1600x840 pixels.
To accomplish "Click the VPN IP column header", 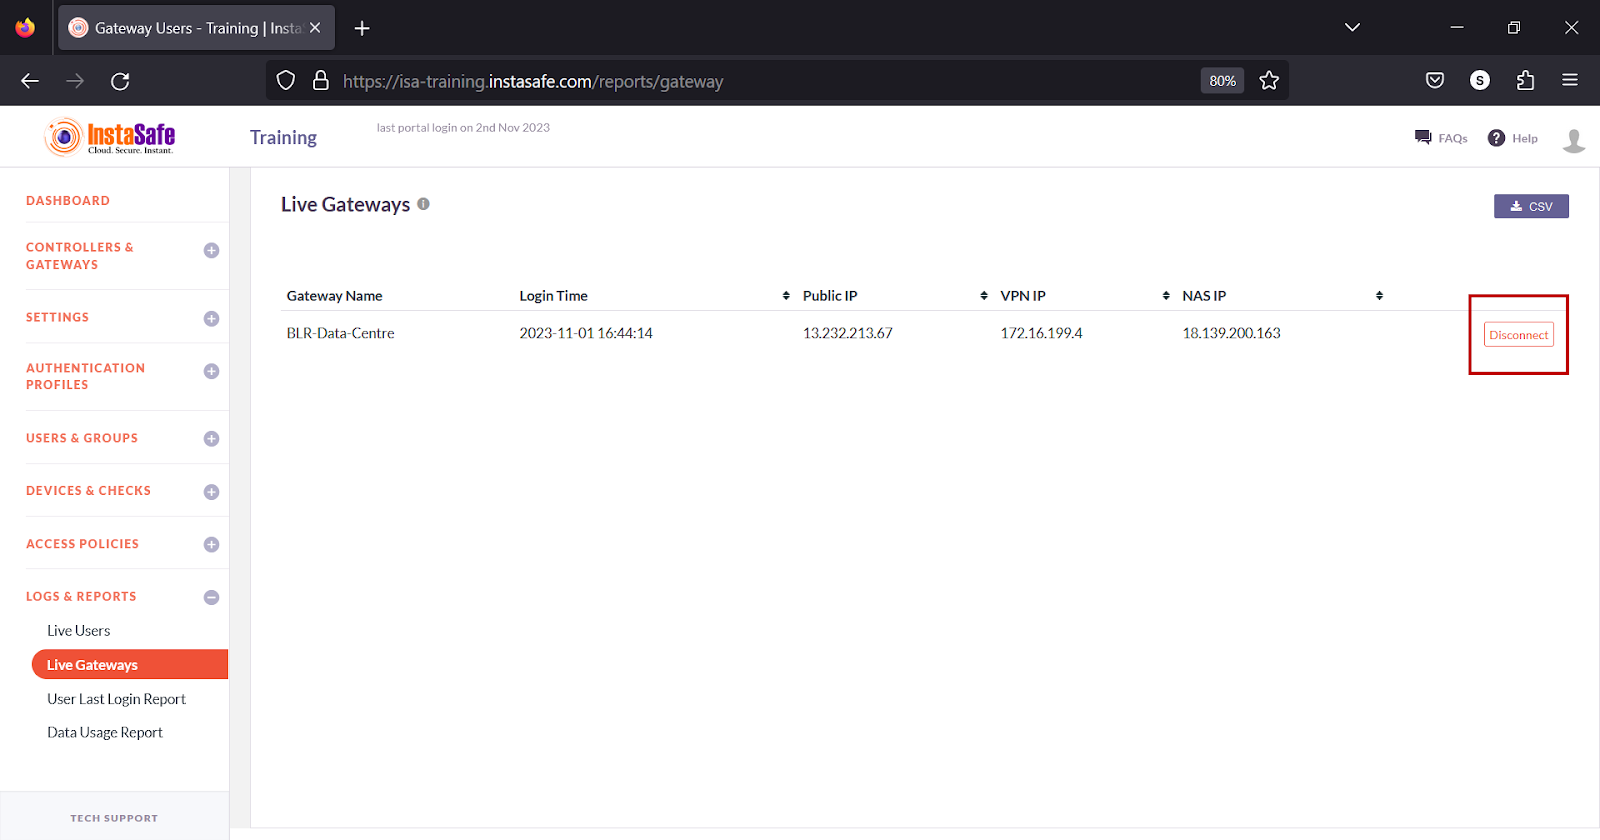I will tap(1023, 296).
